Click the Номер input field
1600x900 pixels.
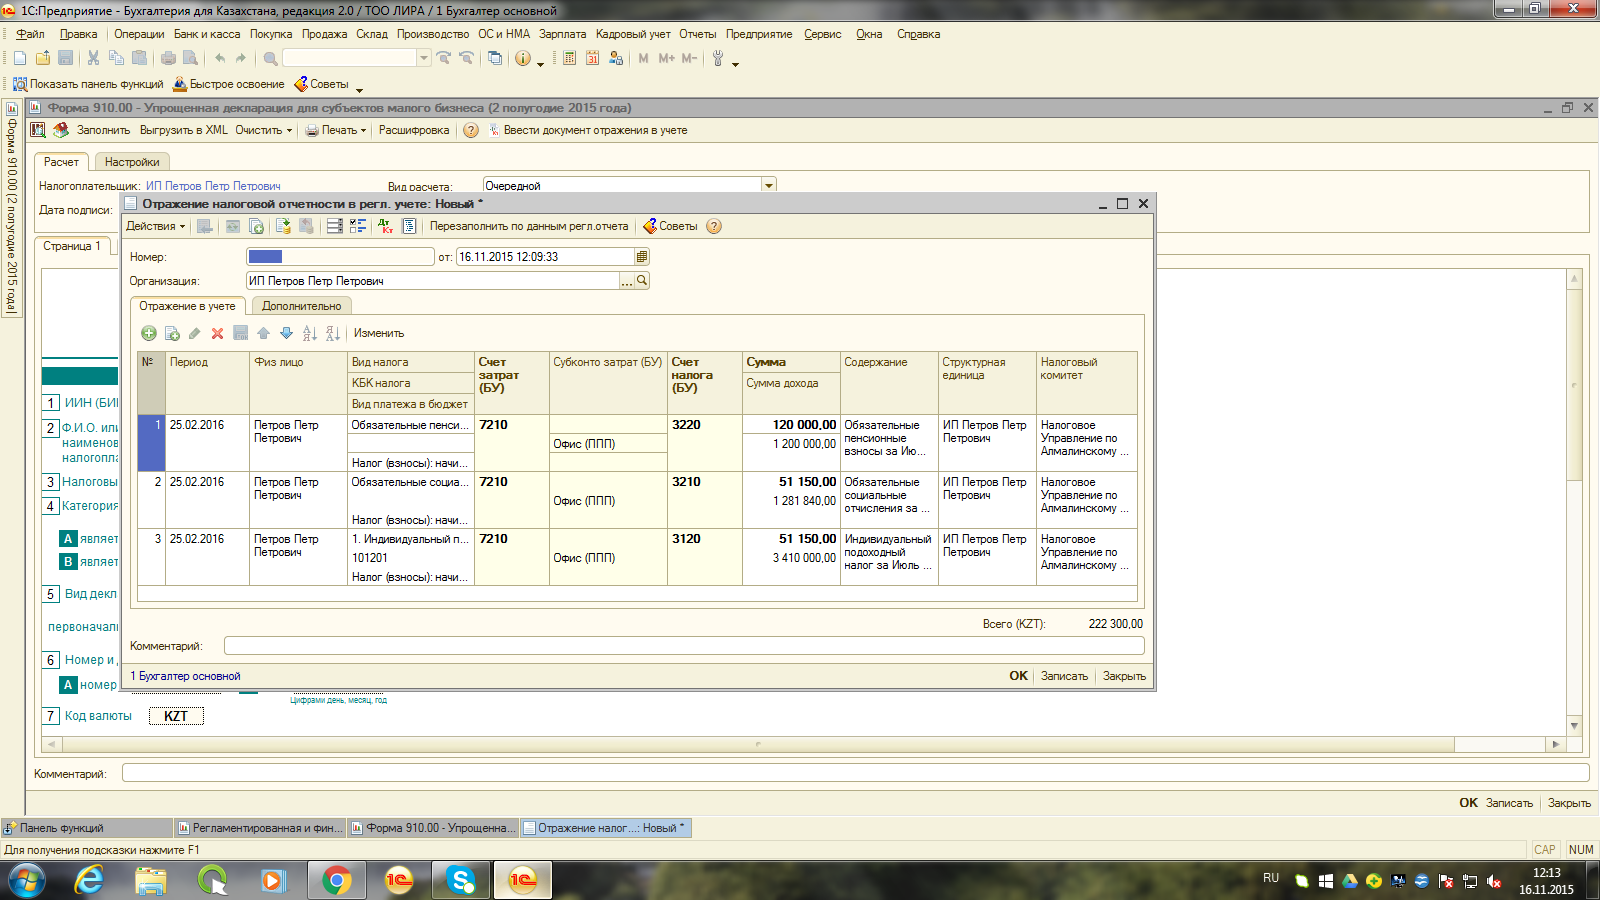tap(340, 257)
